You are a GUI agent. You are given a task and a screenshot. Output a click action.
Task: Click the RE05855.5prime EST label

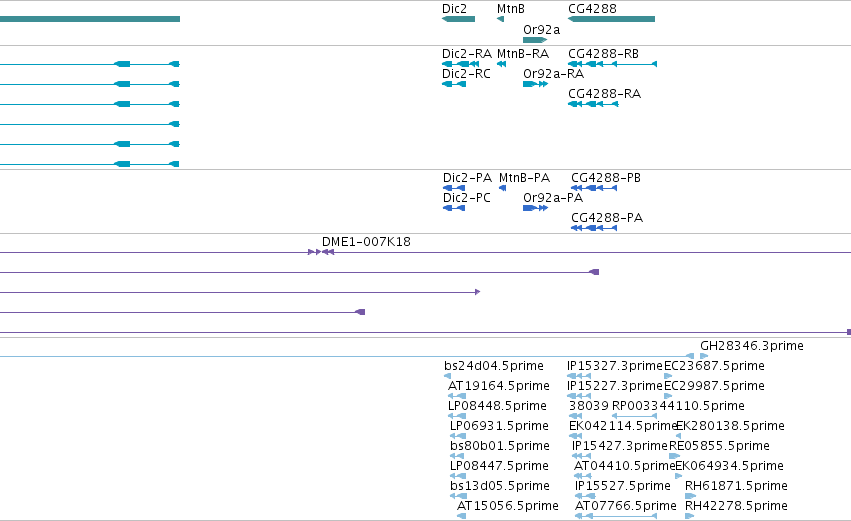pos(719,446)
